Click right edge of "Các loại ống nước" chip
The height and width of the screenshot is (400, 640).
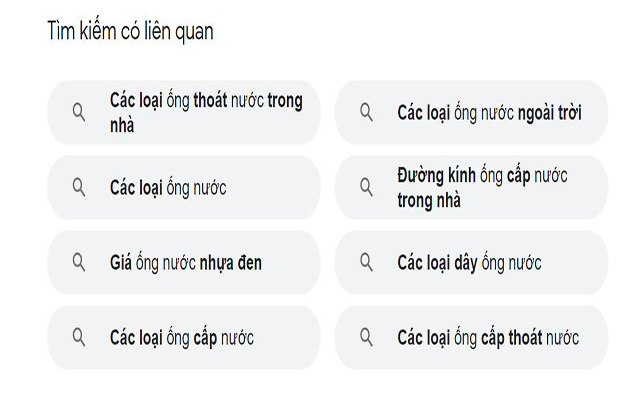[x=308, y=188]
